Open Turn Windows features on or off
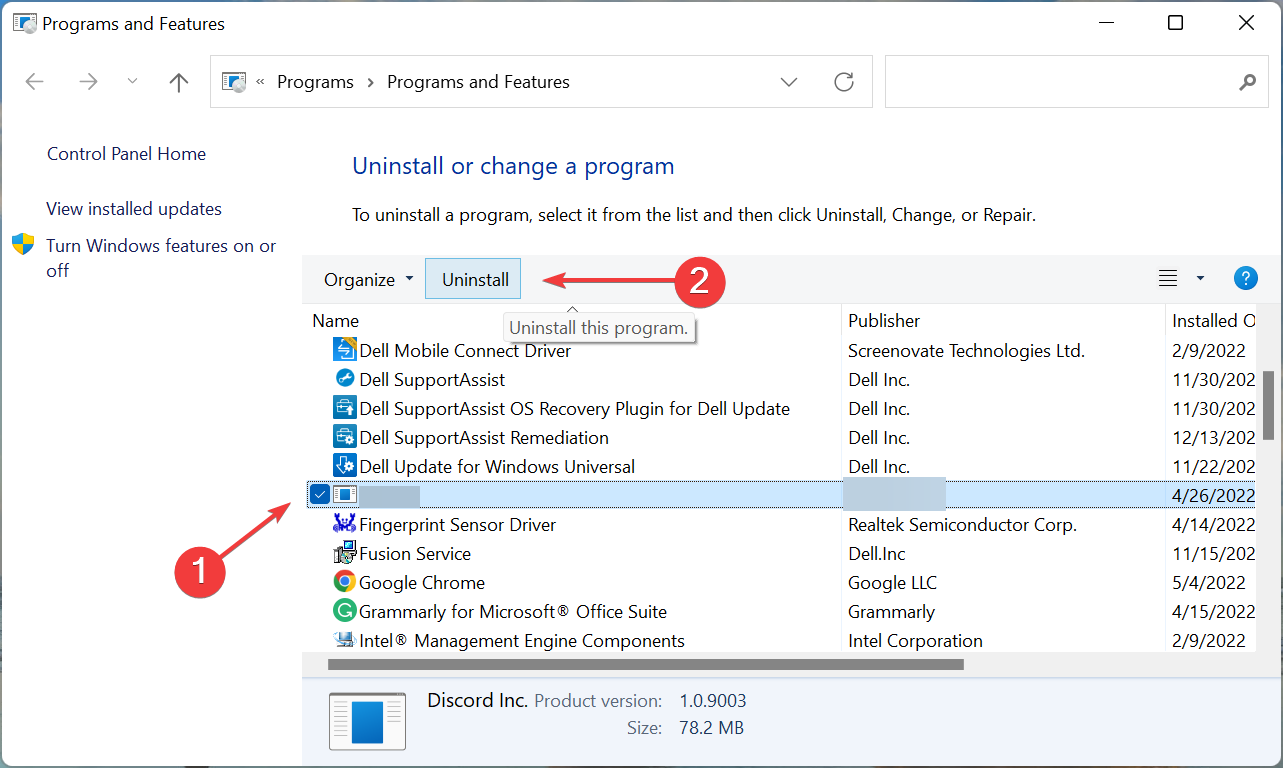Viewport: 1283px width, 768px height. pyautogui.click(x=161, y=258)
